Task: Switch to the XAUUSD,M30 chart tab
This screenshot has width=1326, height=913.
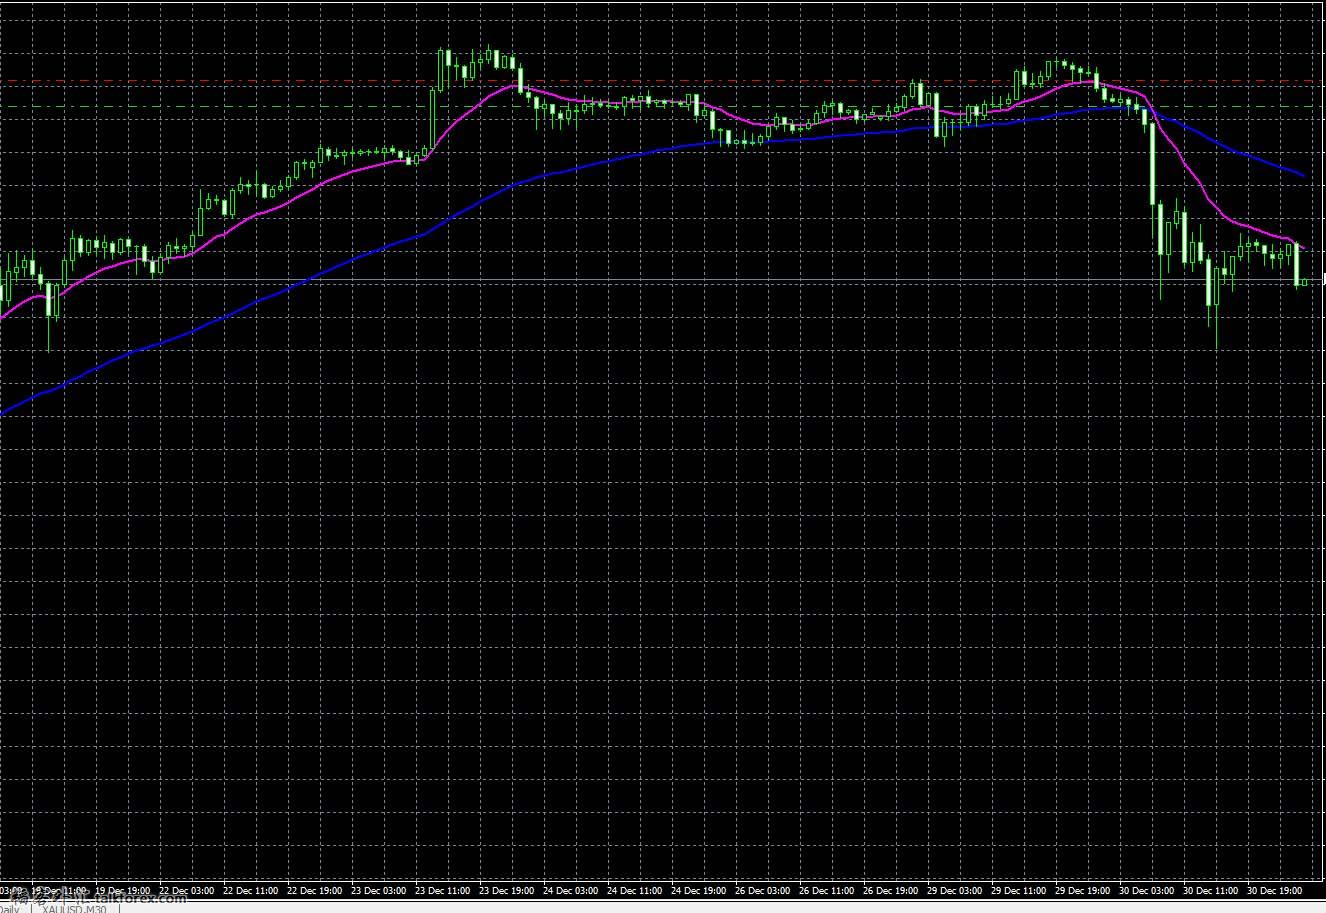Action: pos(74,909)
